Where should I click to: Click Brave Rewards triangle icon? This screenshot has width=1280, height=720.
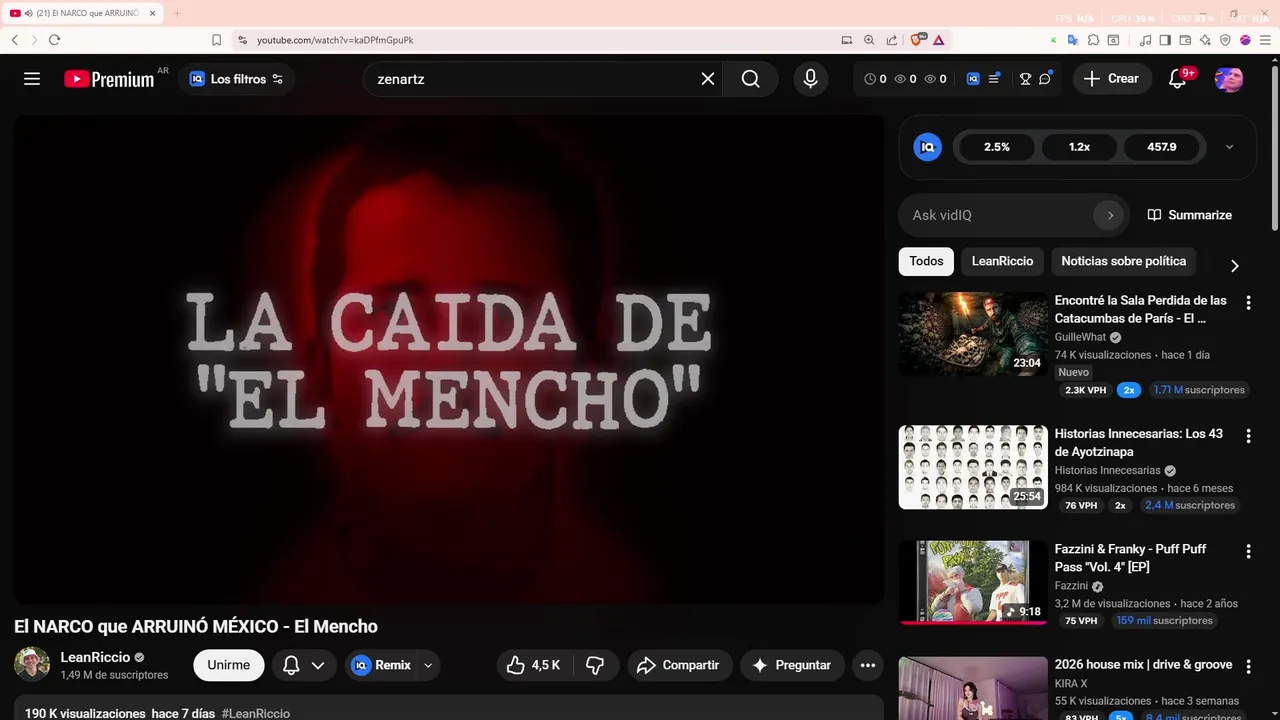(939, 40)
